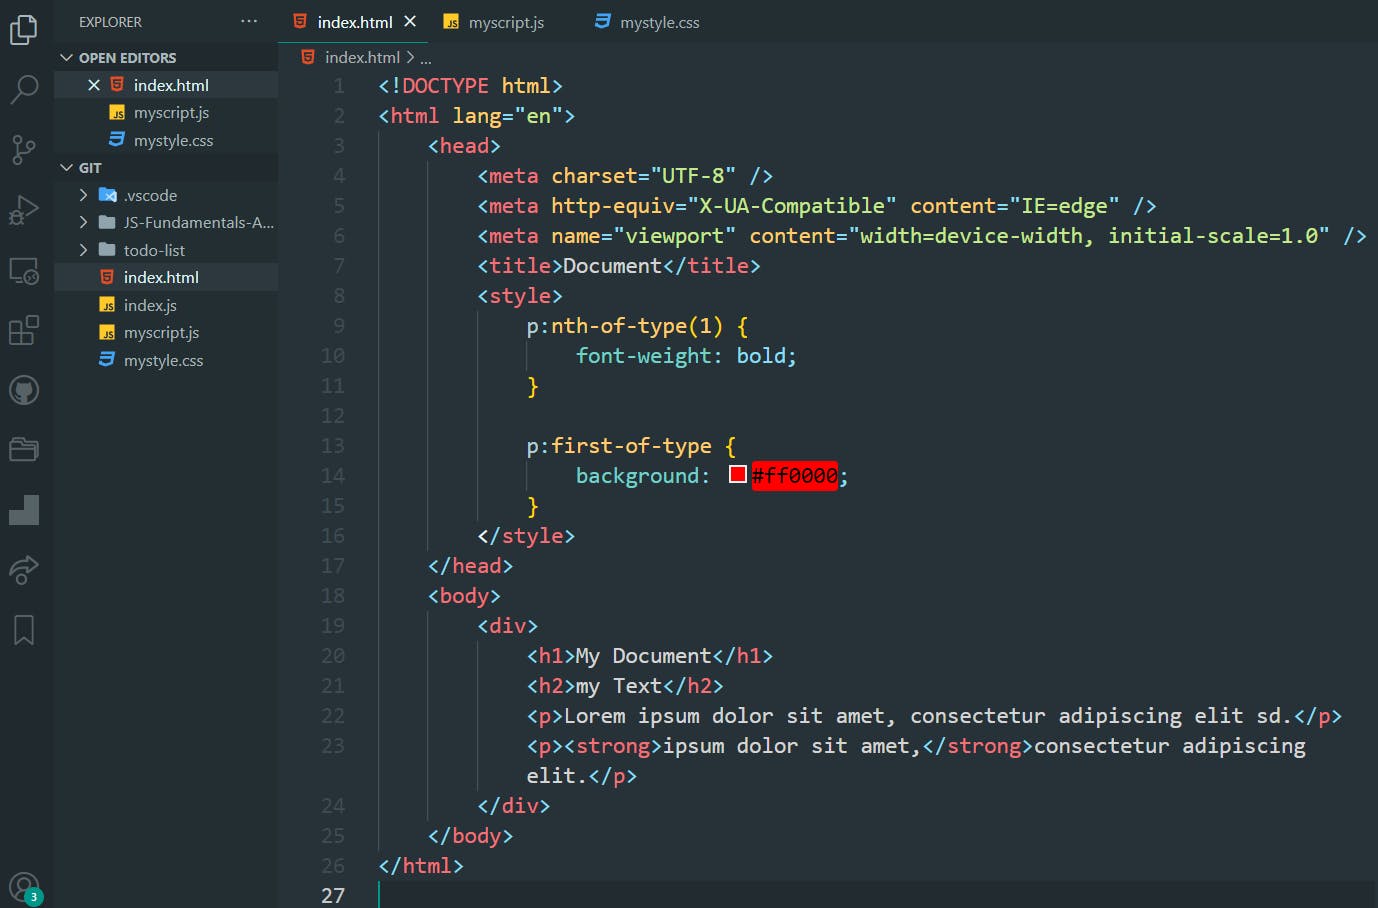Click the 'Document' title text
Viewport: 1378px width, 908px height.
(612, 266)
